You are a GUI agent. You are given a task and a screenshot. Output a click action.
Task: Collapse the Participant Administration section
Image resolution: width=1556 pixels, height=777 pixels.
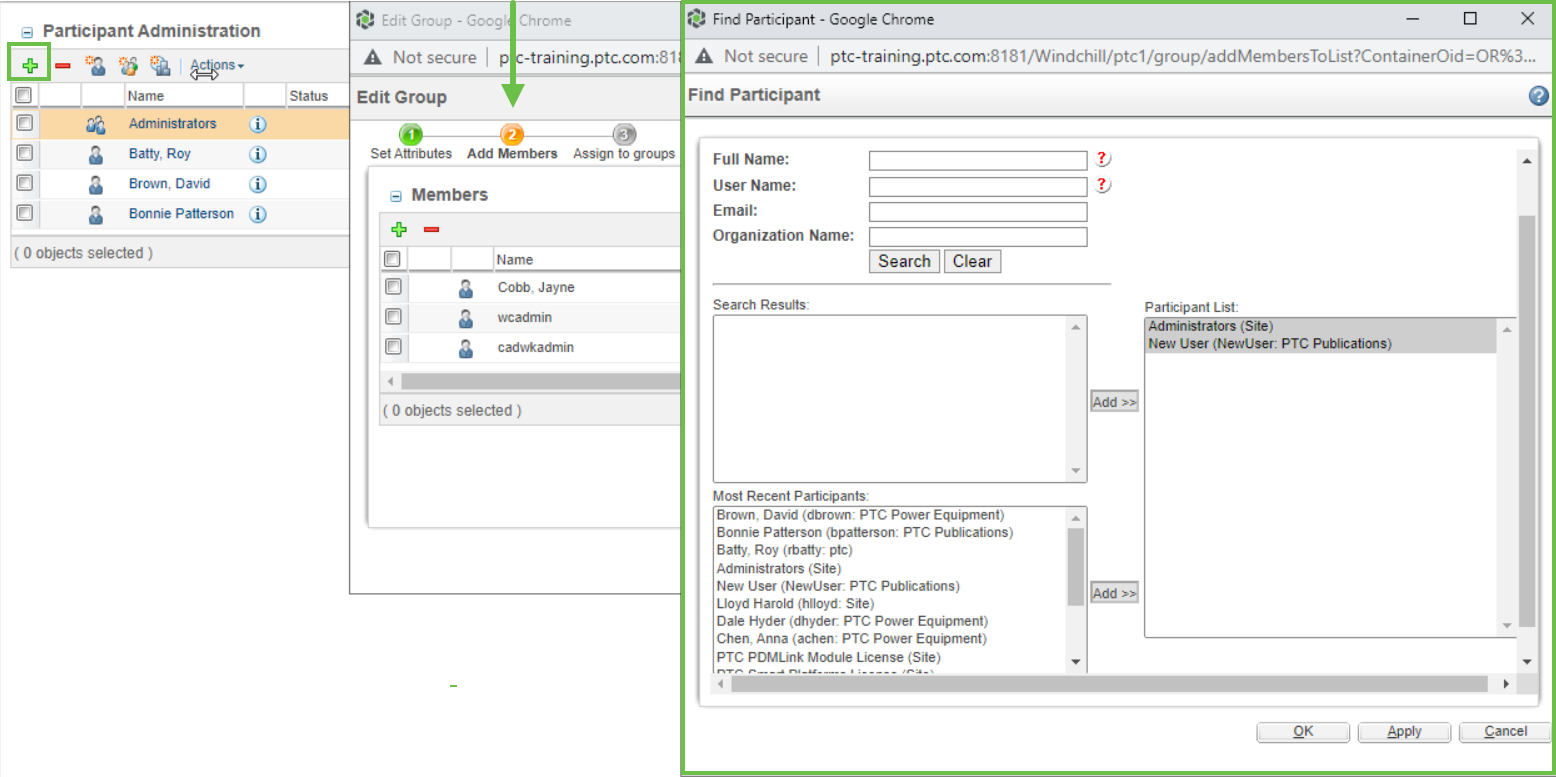point(27,33)
